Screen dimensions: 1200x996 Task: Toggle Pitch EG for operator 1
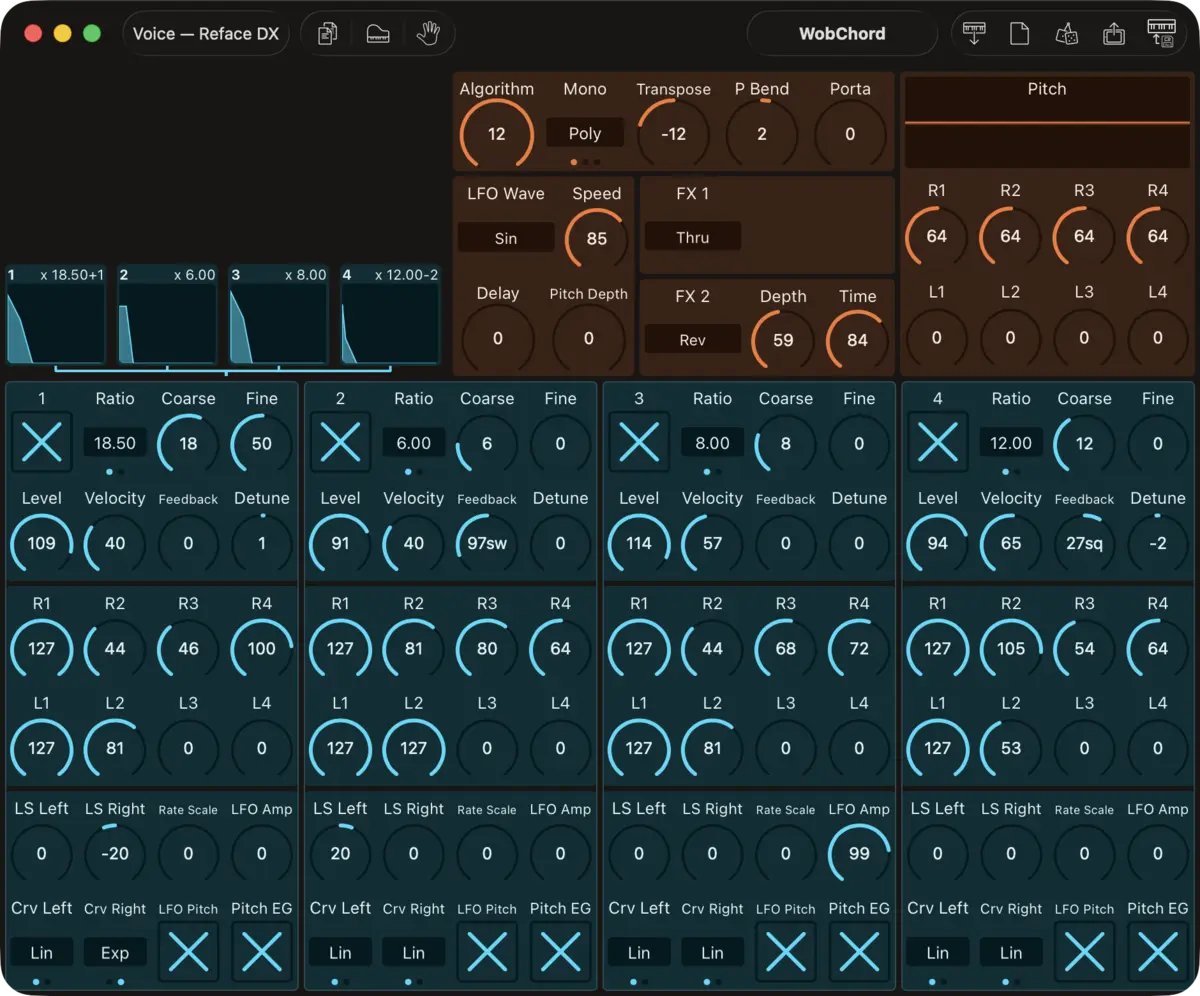click(x=262, y=952)
